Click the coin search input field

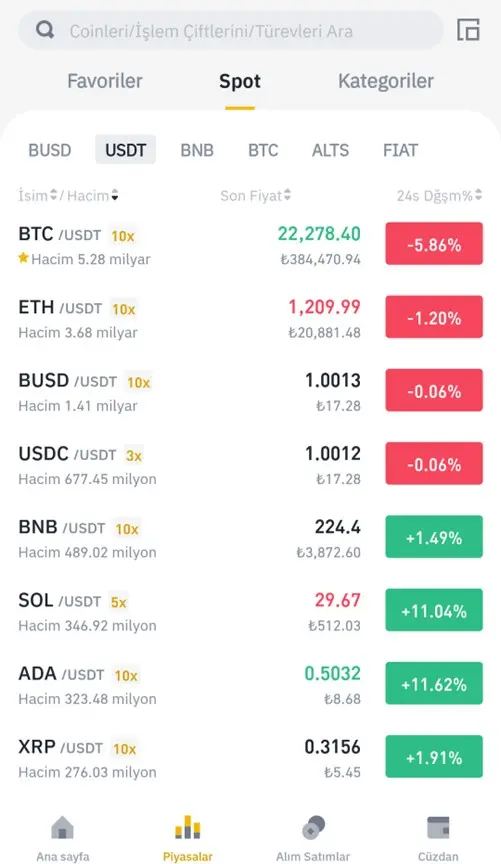point(231,30)
